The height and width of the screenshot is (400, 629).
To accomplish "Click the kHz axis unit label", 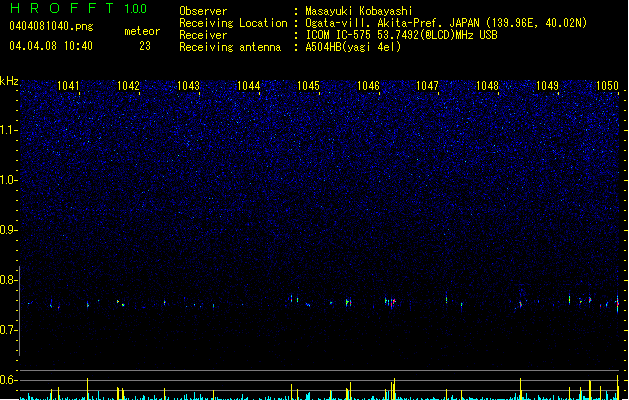I will point(9,81).
